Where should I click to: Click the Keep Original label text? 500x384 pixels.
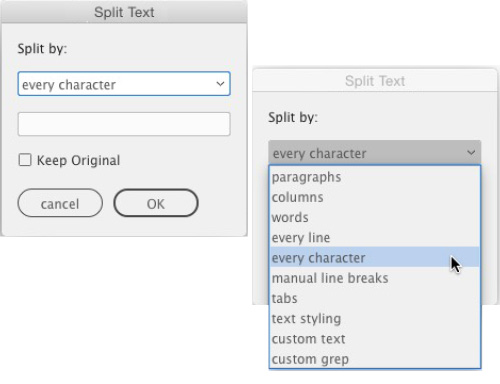pyautogui.click(x=78, y=160)
